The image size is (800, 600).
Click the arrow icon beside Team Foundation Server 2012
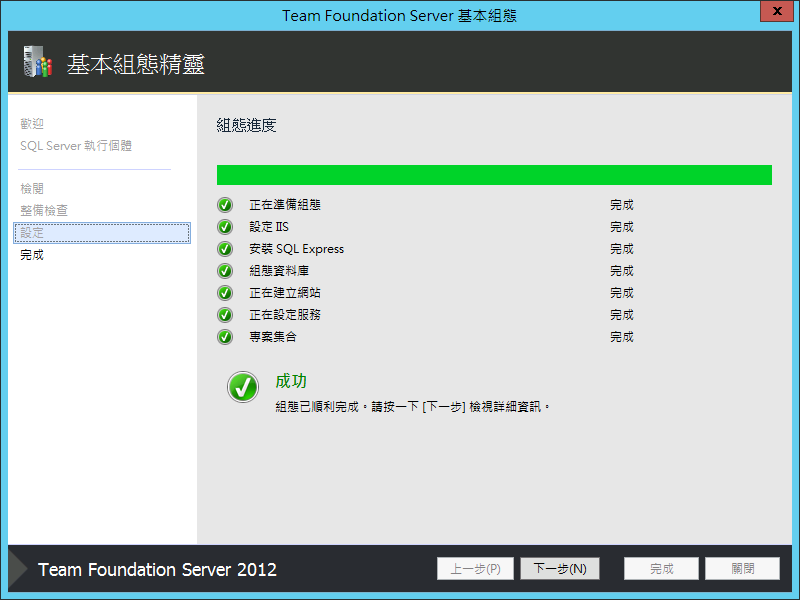pyautogui.click(x=18, y=569)
